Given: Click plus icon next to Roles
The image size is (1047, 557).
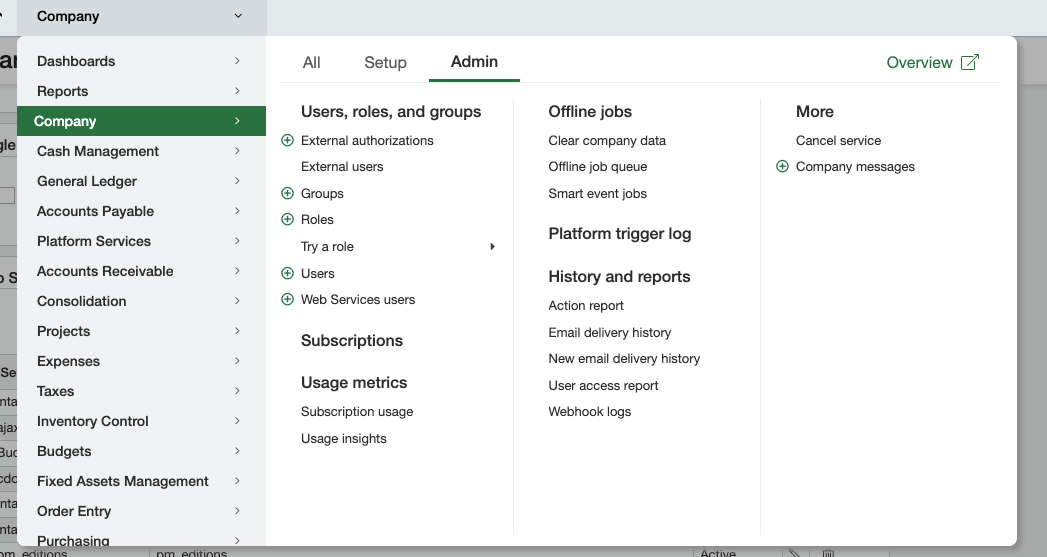Looking at the screenshot, I should tap(287, 219).
